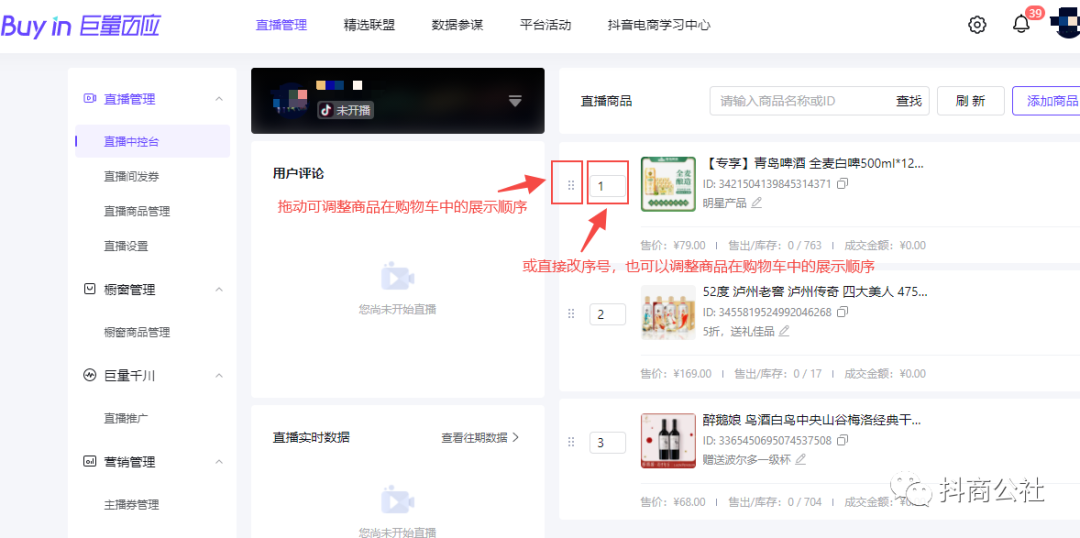This screenshot has height=538, width=1080.
Task: Collapse the 巨量千川 sidebar section
Action: pos(219,375)
